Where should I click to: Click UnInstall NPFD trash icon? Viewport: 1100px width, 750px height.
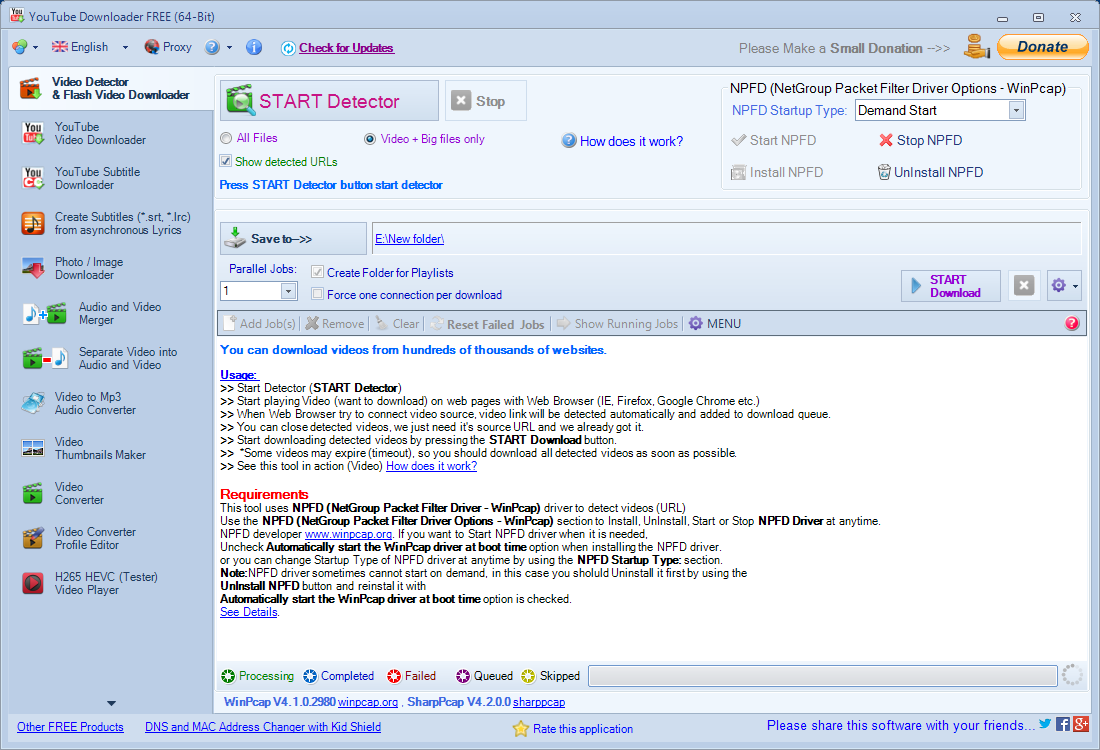[884, 172]
